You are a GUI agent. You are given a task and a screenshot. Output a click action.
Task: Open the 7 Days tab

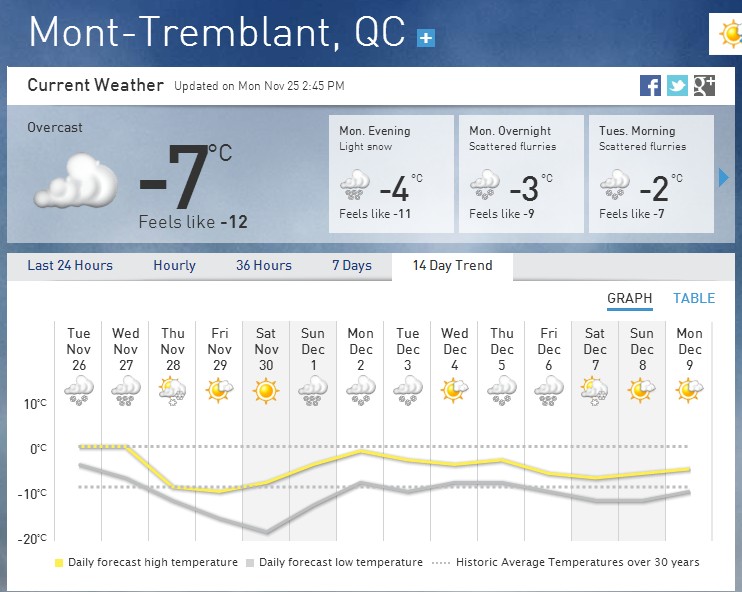click(351, 266)
